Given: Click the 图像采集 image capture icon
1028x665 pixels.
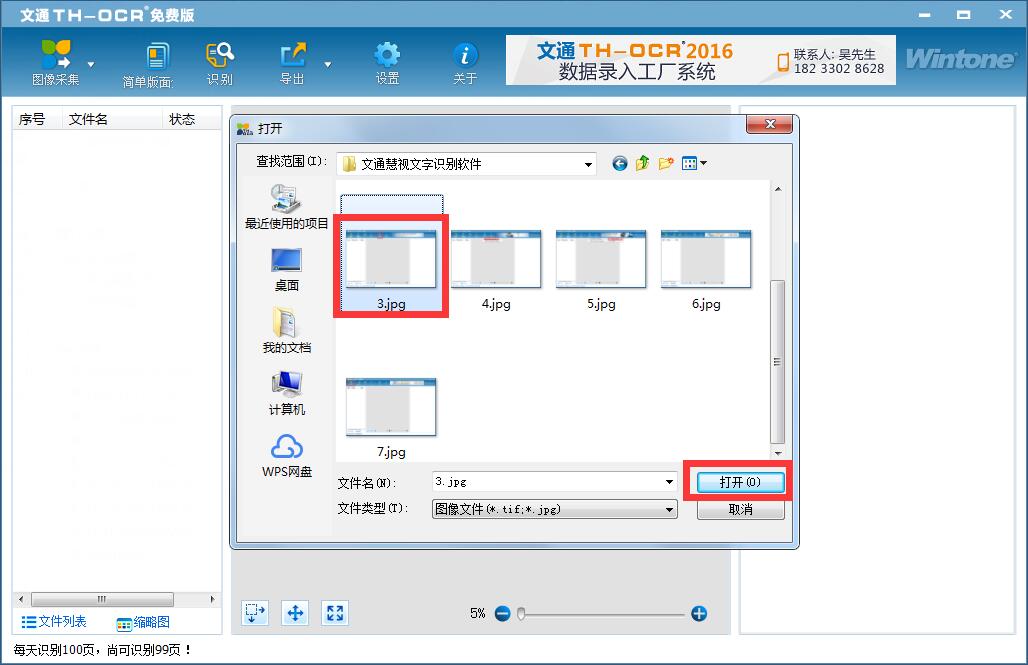Looking at the screenshot, I should click(56, 55).
